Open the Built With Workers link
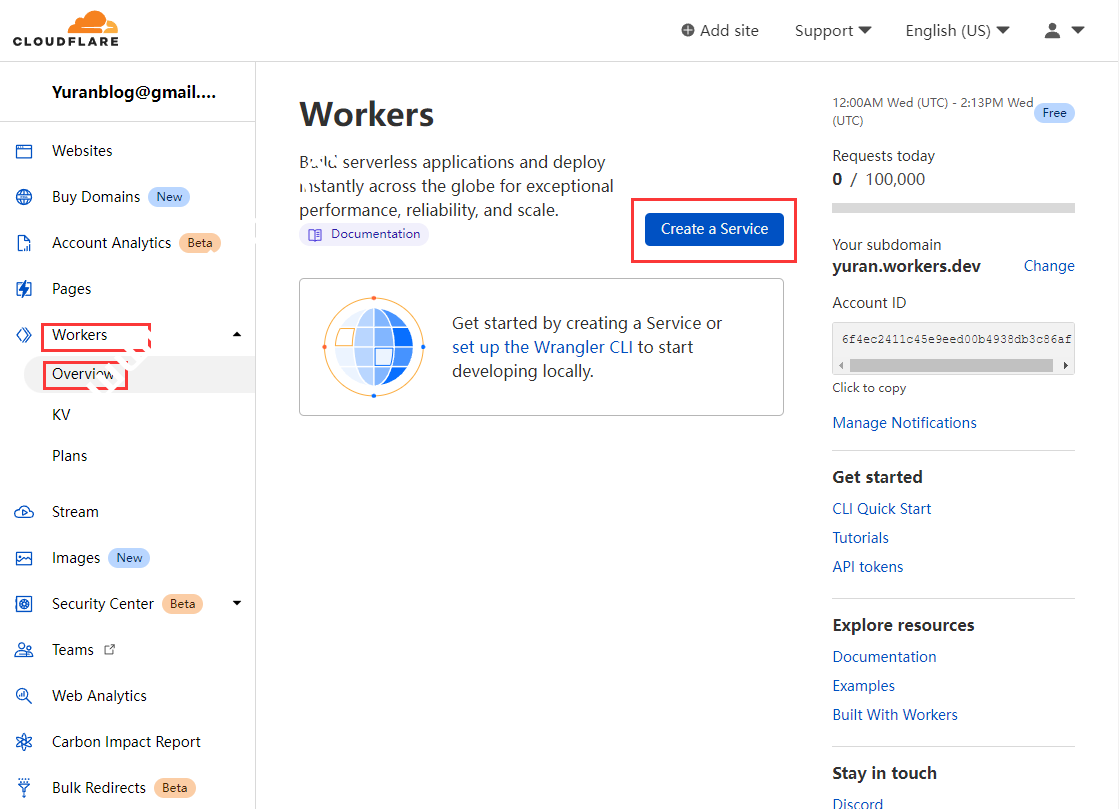 [x=895, y=715]
